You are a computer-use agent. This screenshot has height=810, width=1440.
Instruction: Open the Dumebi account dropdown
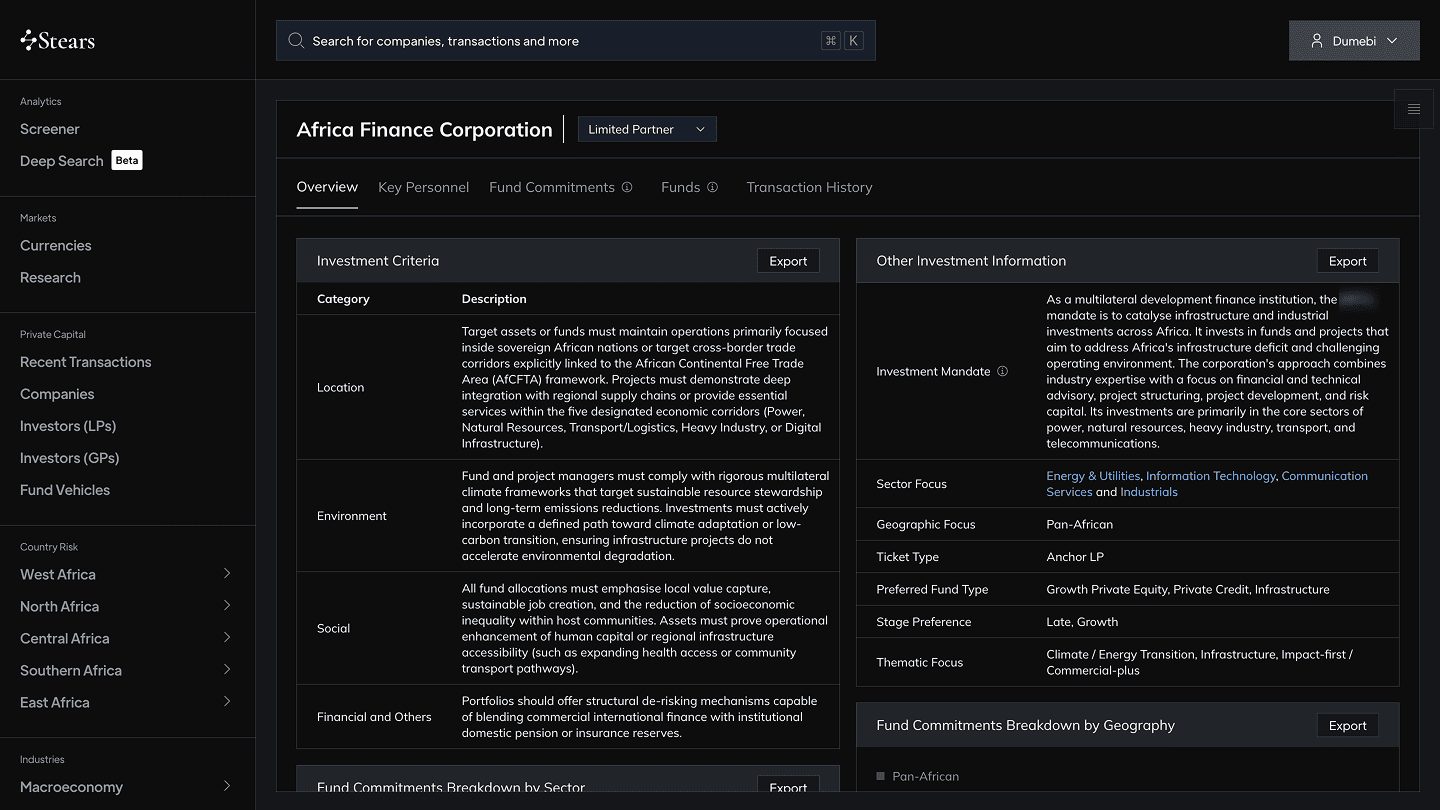tap(1354, 41)
